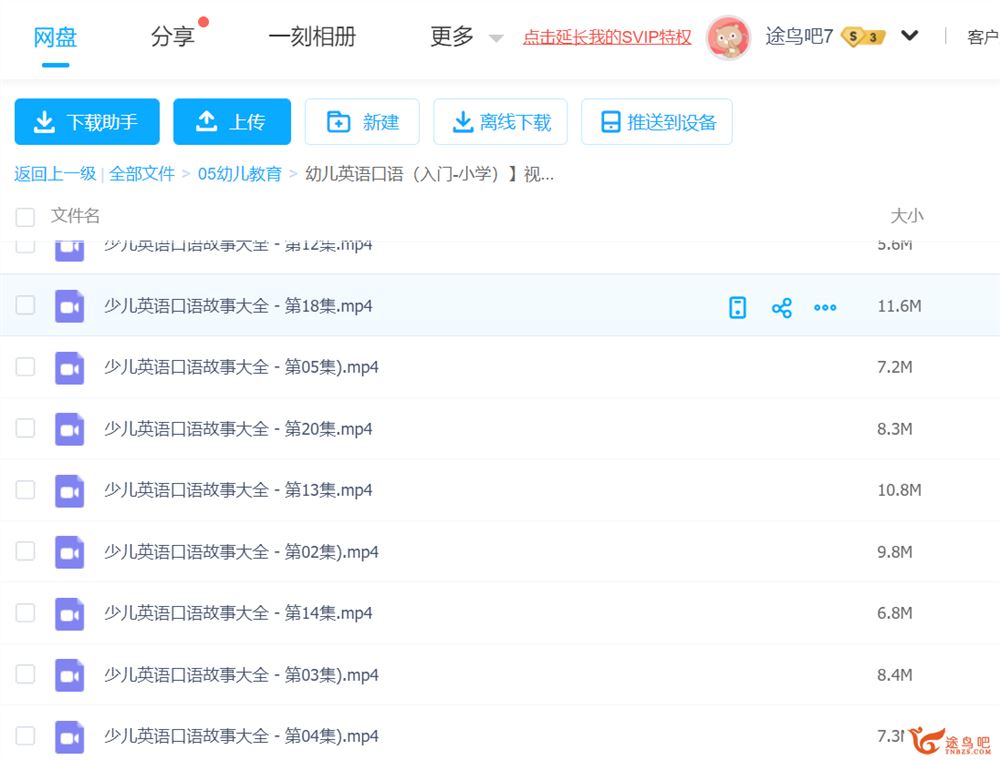Click the video icon of 第02集).mp4

pos(70,552)
